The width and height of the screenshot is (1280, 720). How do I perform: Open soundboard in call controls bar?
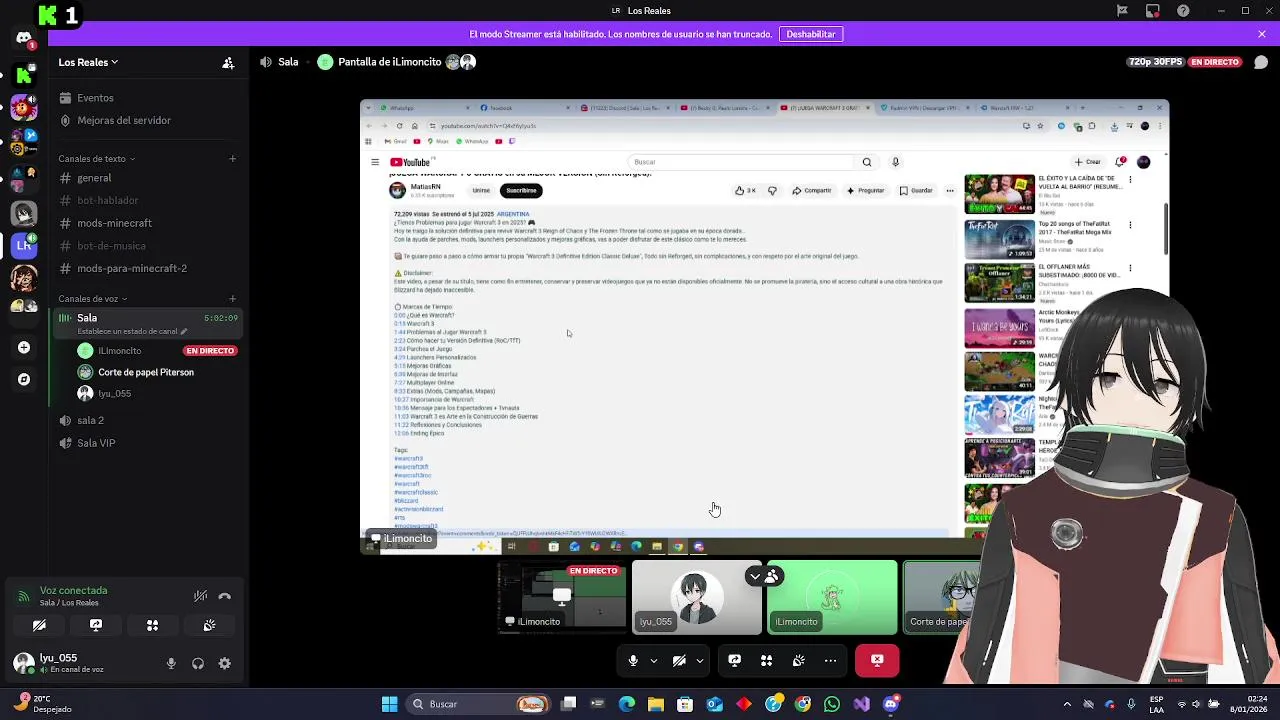tap(799, 660)
